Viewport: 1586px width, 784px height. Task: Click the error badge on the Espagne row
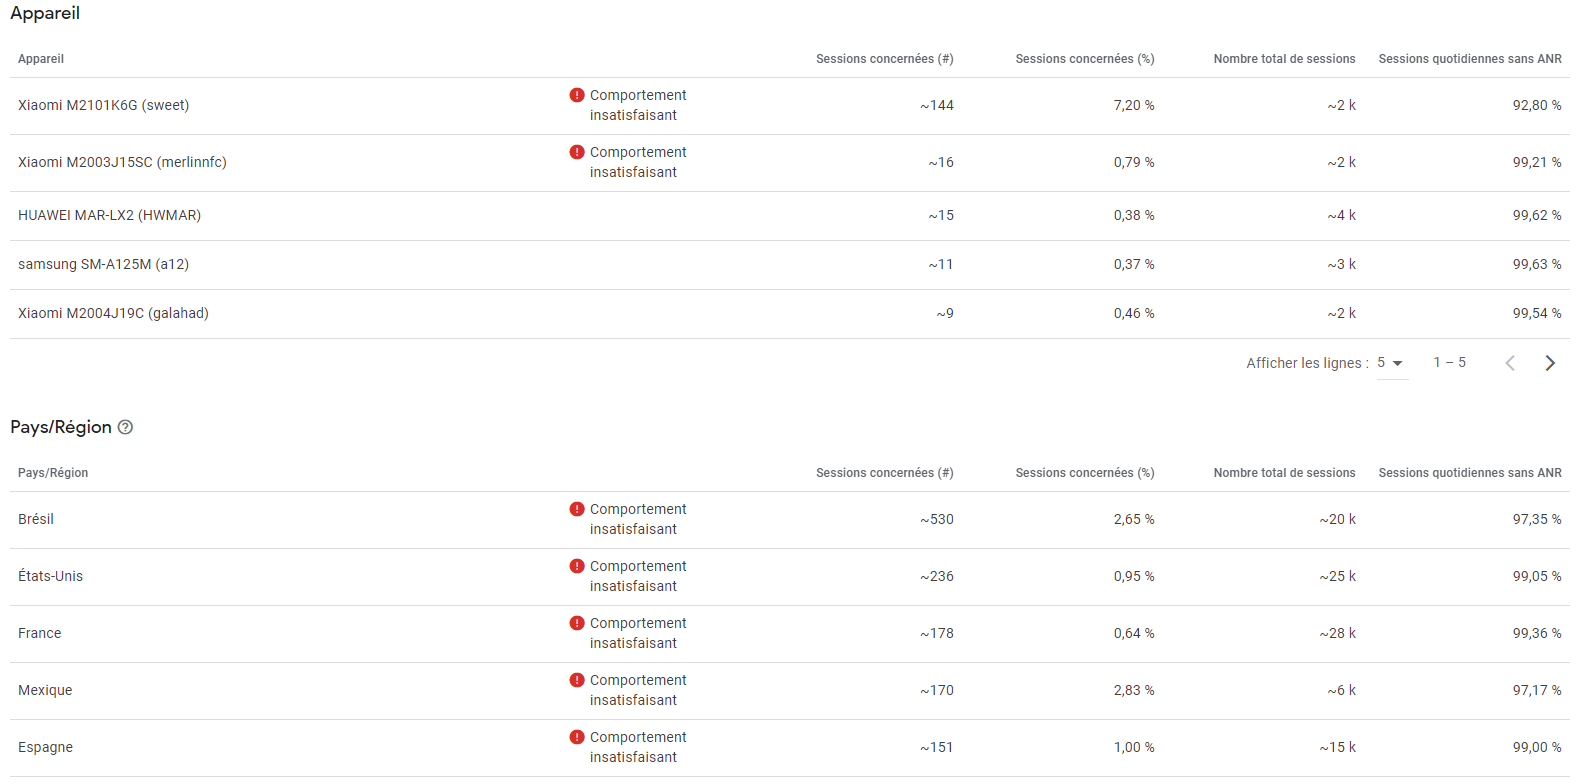point(576,737)
